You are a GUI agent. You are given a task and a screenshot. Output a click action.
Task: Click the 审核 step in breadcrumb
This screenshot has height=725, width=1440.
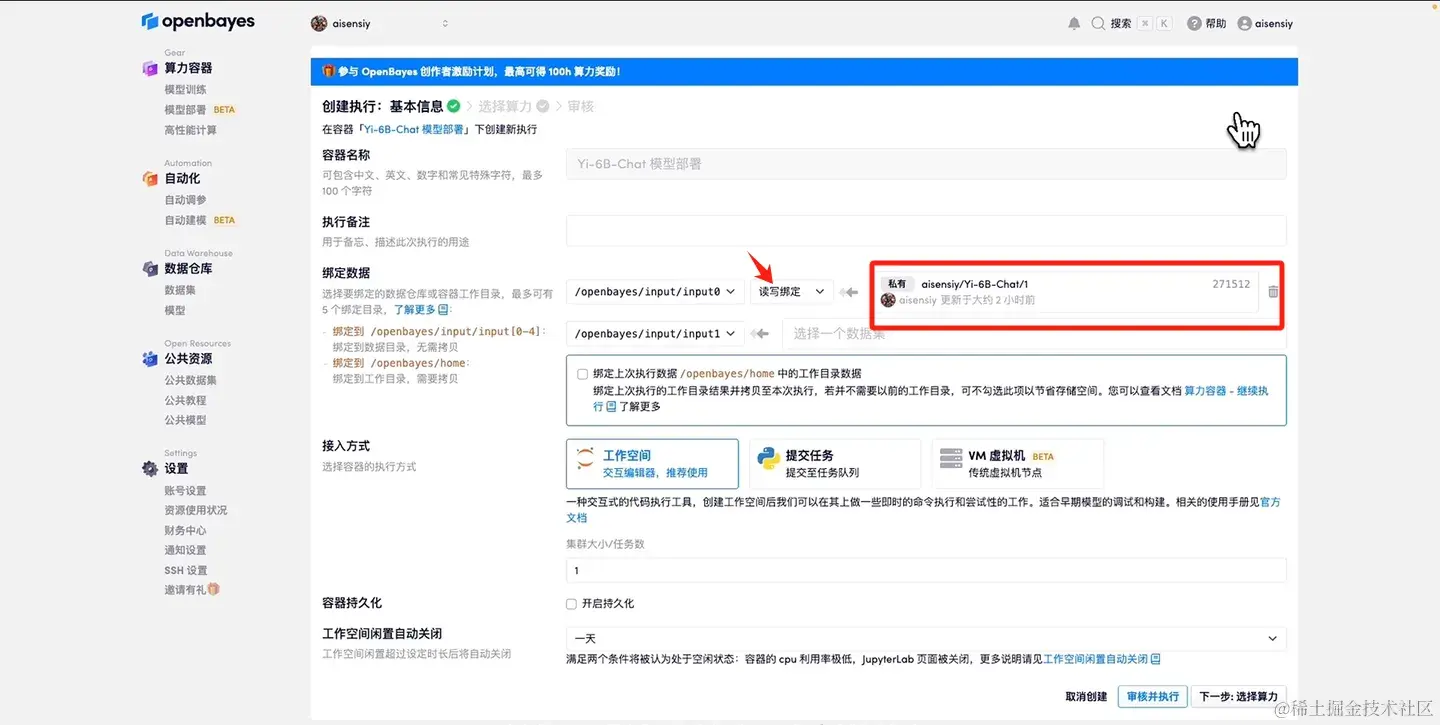pos(580,106)
